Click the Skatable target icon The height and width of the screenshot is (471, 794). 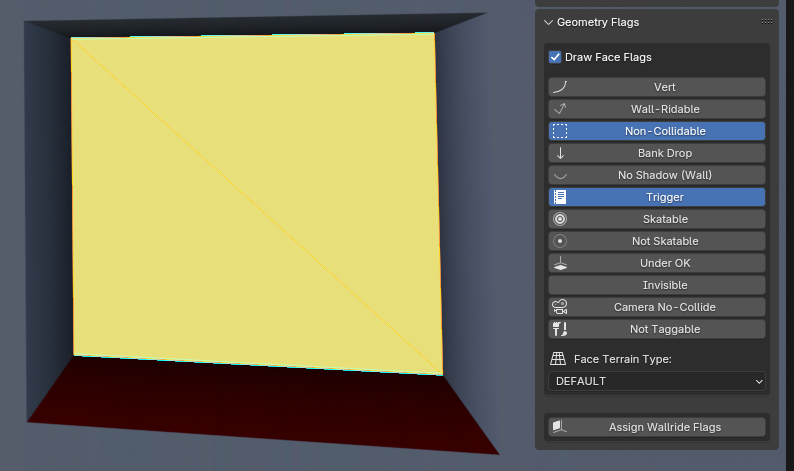point(560,219)
